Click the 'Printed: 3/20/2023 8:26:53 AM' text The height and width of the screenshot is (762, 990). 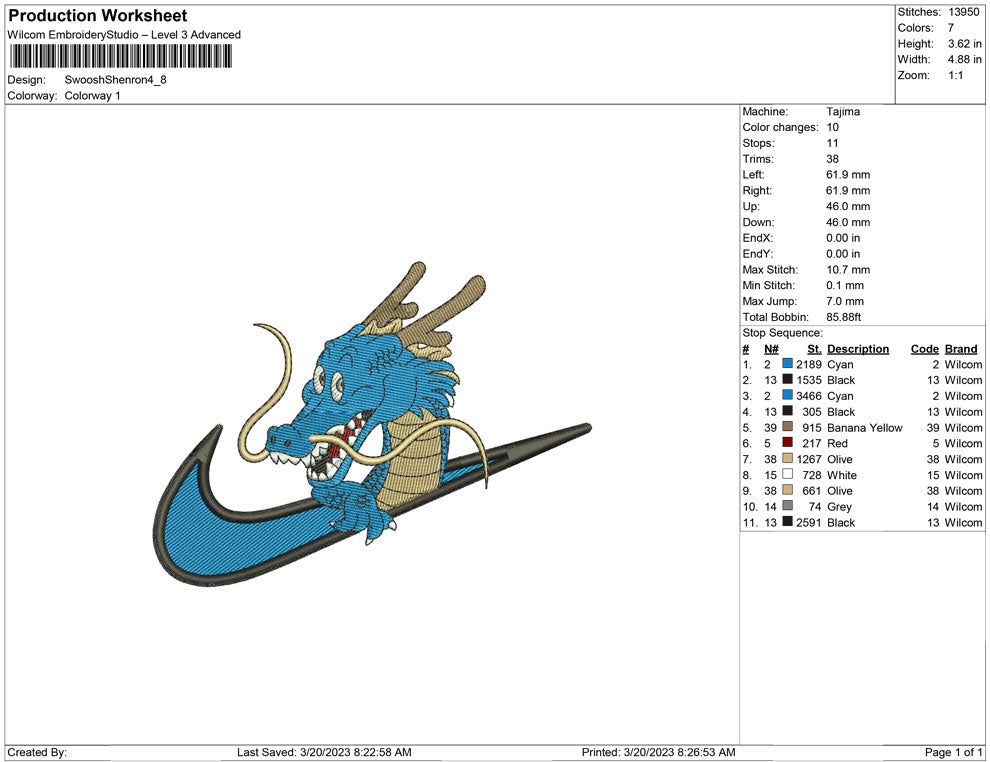coord(658,752)
